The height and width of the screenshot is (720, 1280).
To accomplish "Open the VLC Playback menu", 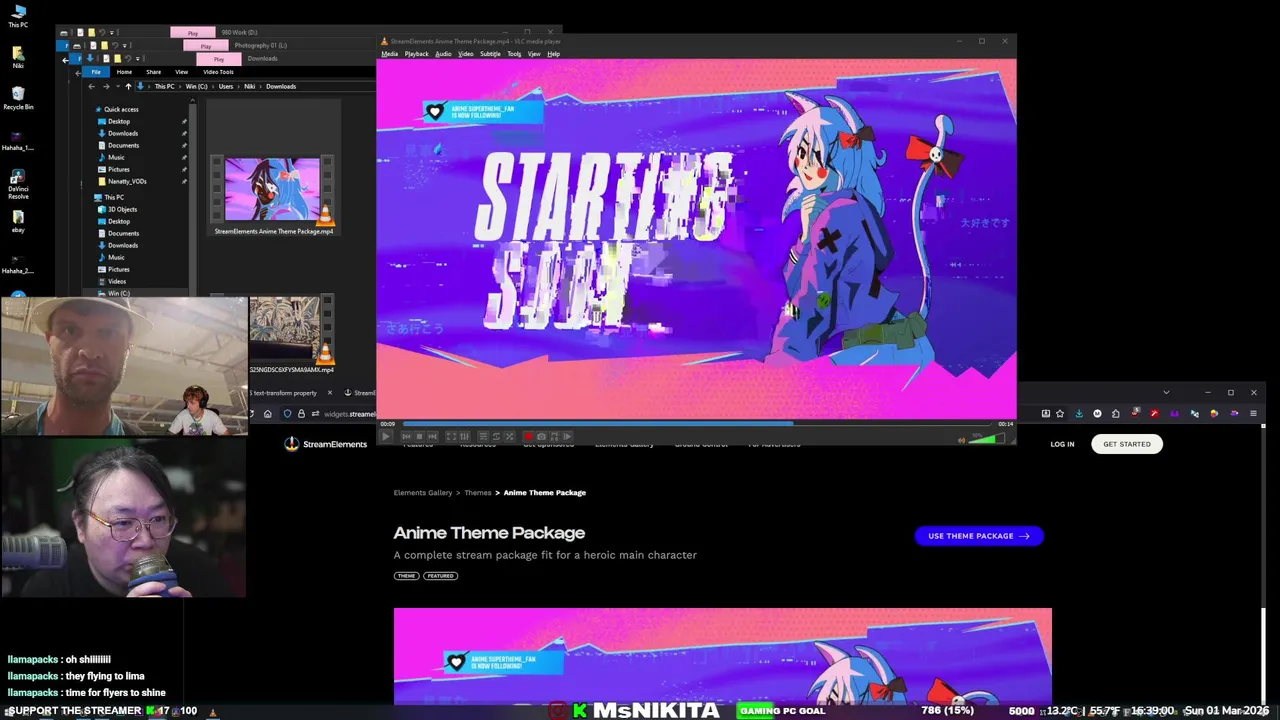I will pos(416,54).
